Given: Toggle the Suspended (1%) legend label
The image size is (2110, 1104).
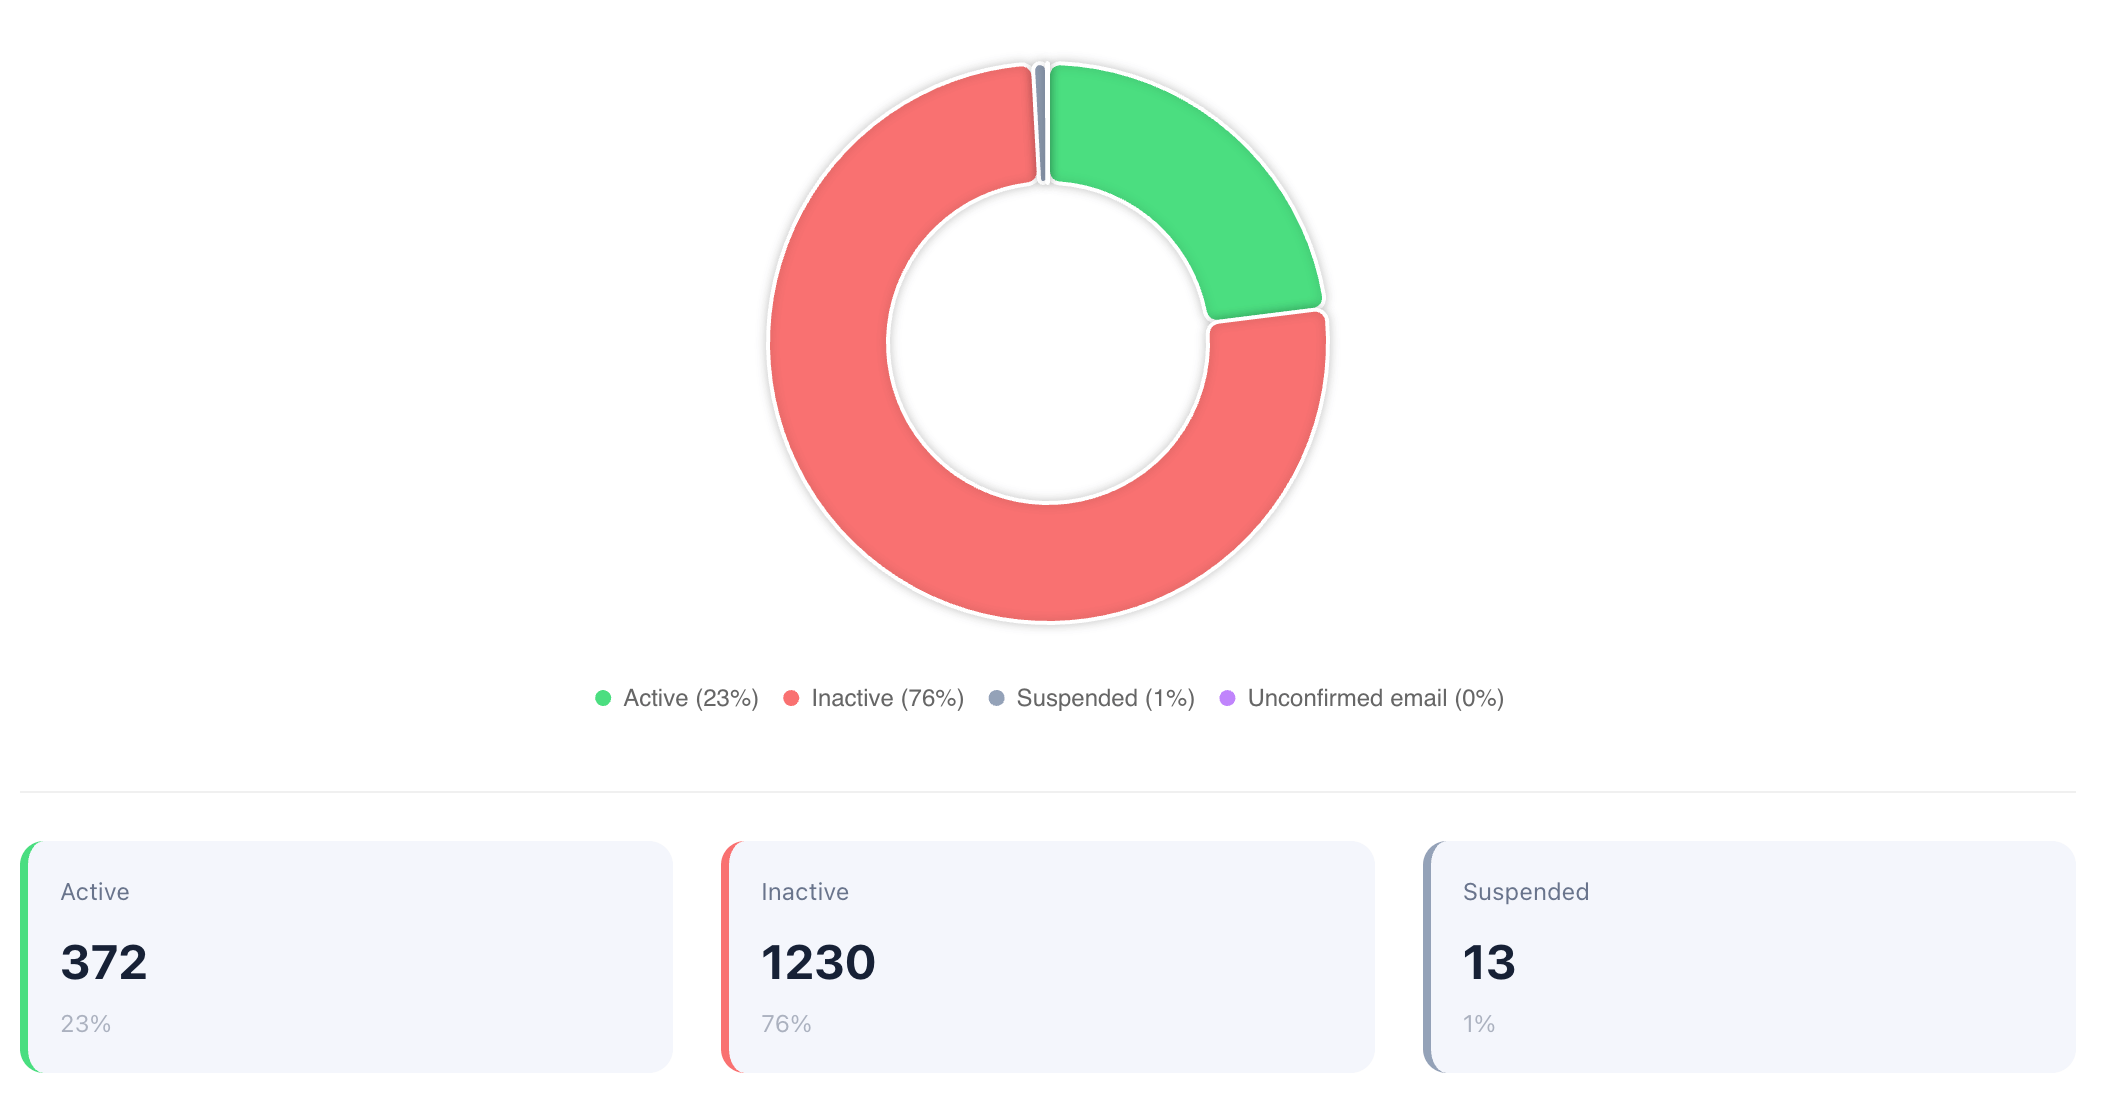Looking at the screenshot, I should (x=1105, y=698).
